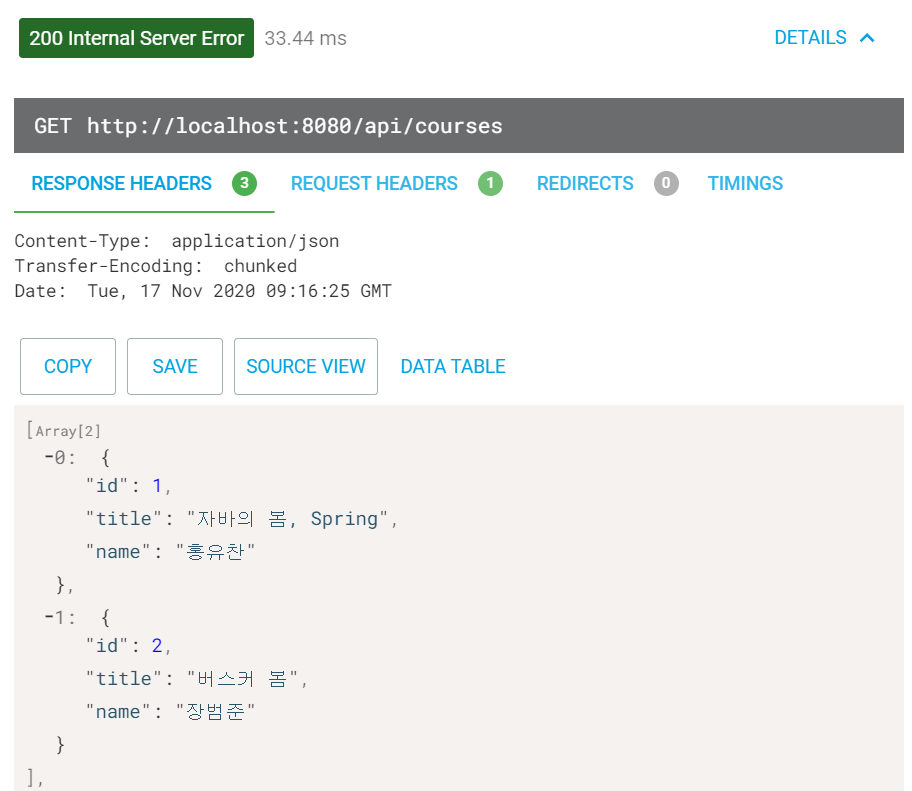Collapse the DETAILS chevron arrow
This screenshot has height=791, width=912.
tap(867, 38)
